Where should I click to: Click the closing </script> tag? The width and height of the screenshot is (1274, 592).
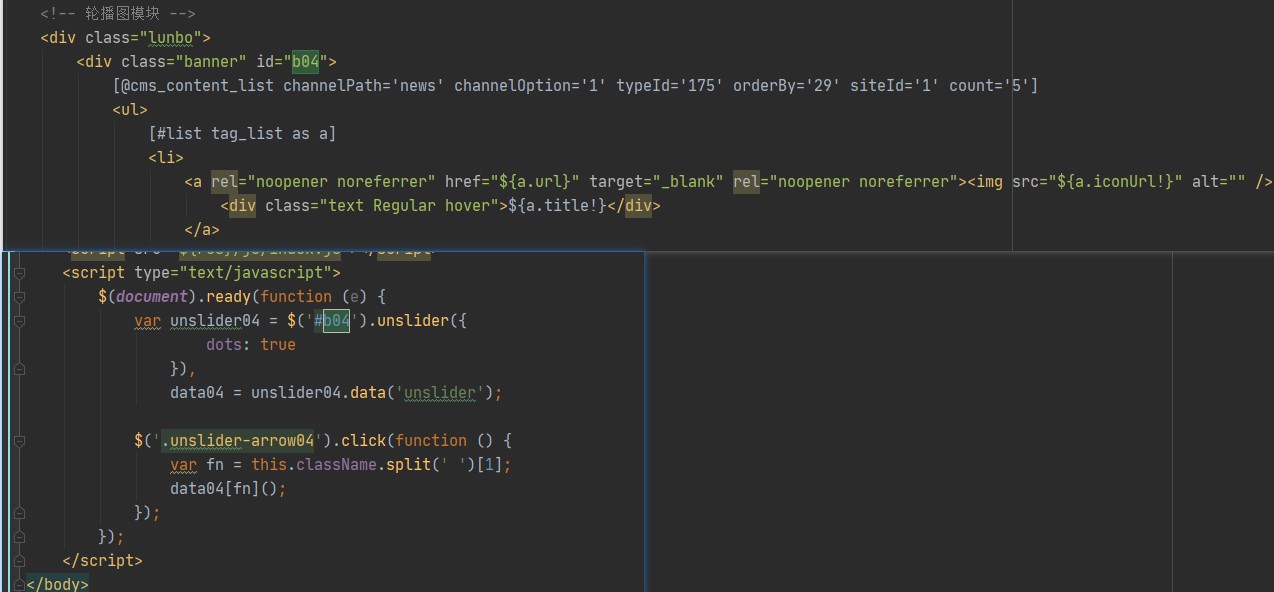coord(102,561)
